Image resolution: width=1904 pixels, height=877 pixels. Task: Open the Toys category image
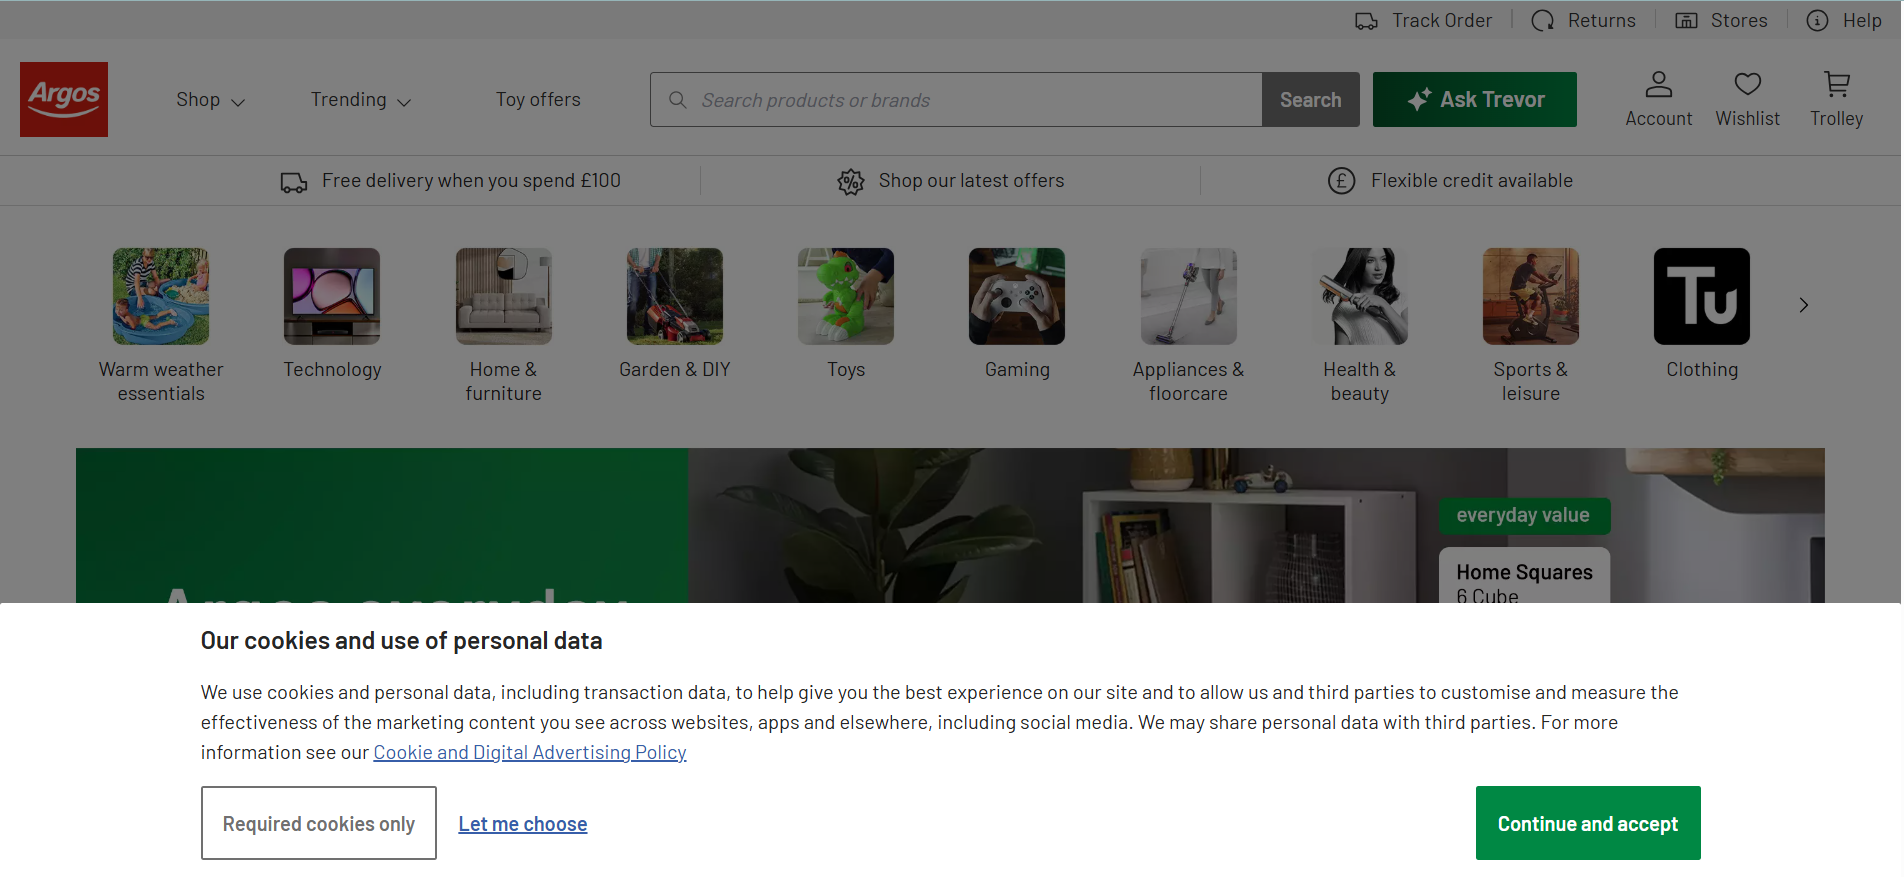(846, 296)
